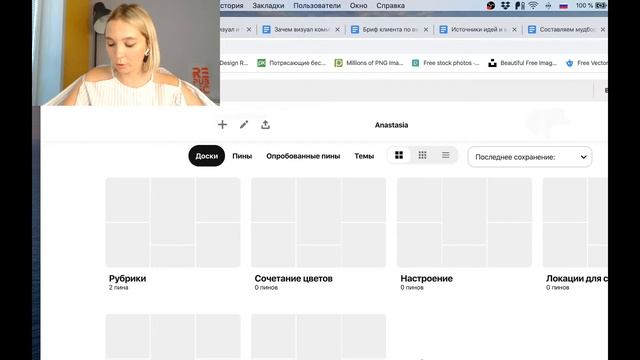Image resolution: width=640 pixels, height=360 pixels.
Task: Click the pencil icon to edit the profile
Action: (x=244, y=124)
